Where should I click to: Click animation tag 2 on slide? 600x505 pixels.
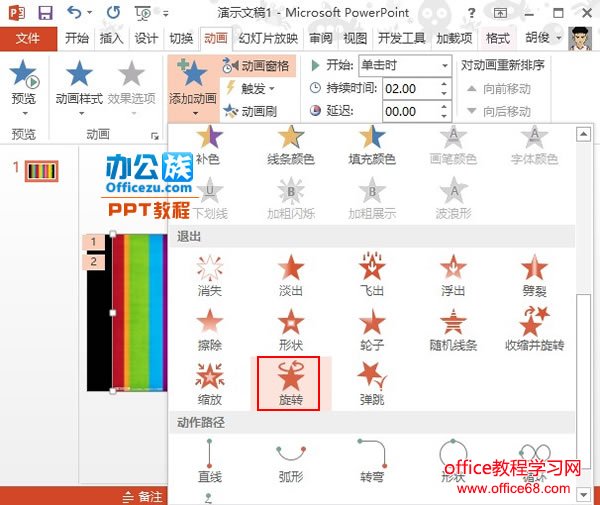click(93, 262)
